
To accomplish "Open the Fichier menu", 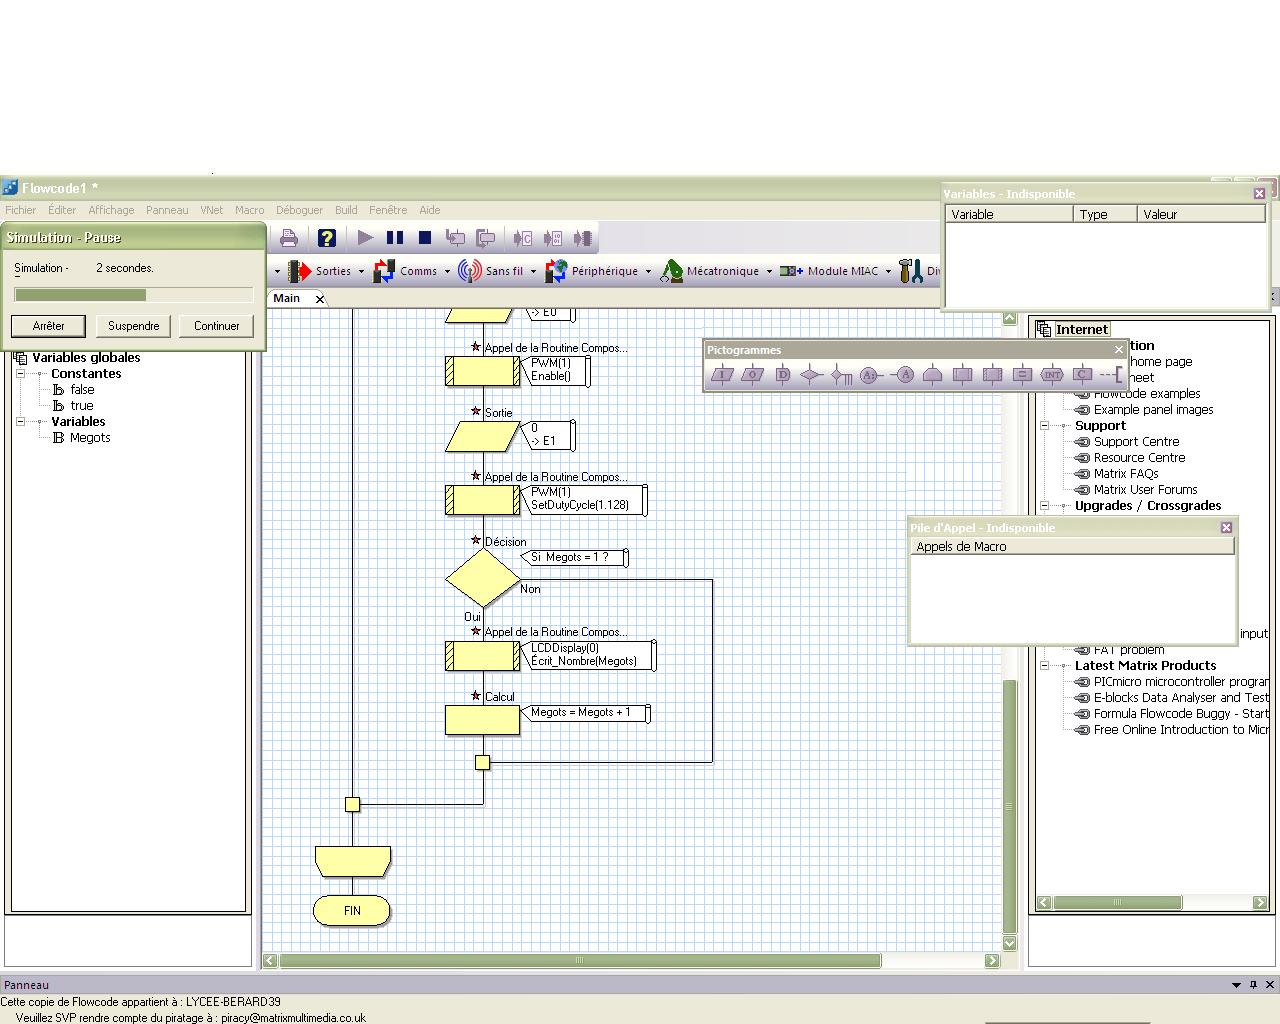I will click(20, 210).
